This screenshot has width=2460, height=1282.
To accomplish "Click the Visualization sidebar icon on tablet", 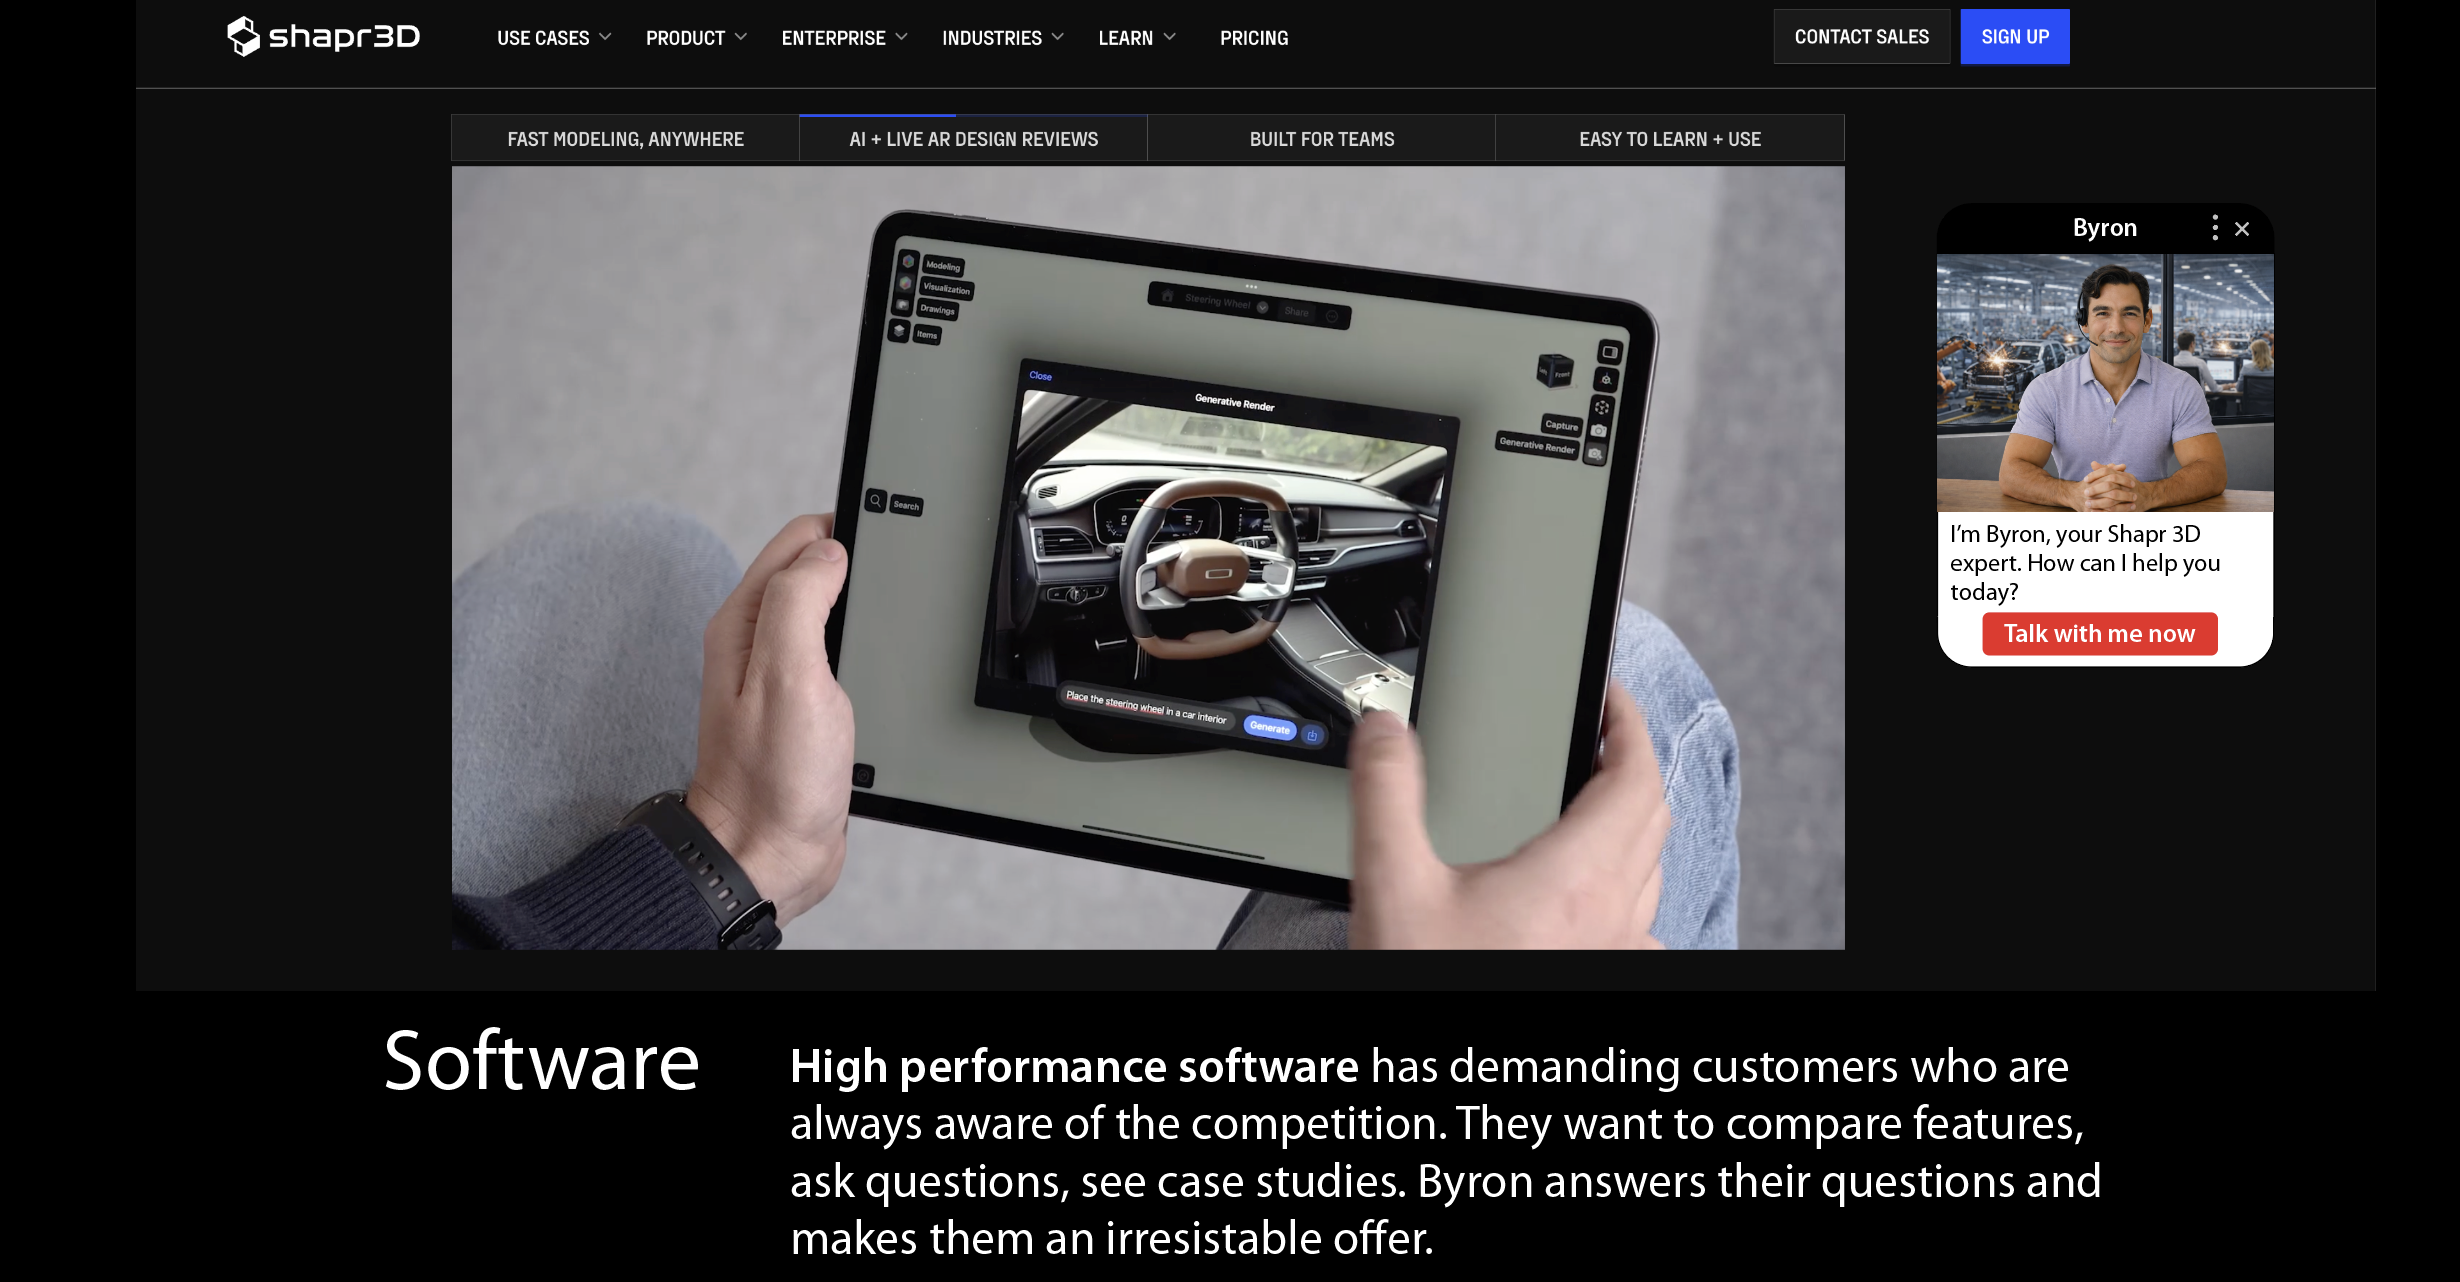I will tap(905, 283).
